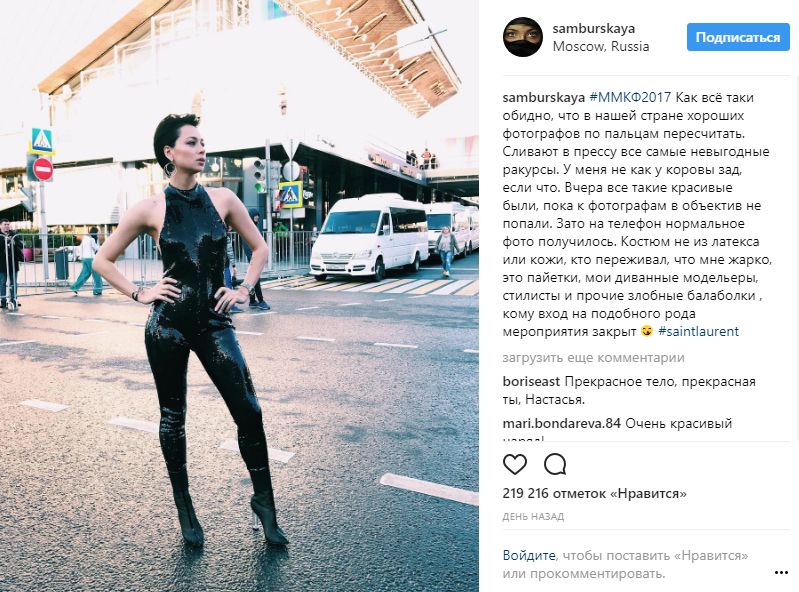Open mari.bondareva.84 commenter profile
The image size is (799, 592).
pos(562,423)
